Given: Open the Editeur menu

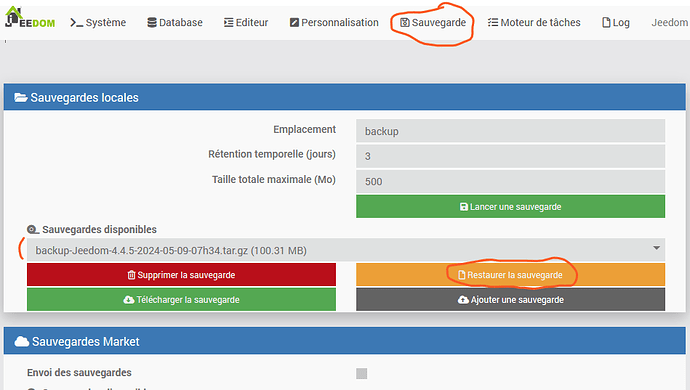Looking at the screenshot, I should [x=246, y=22].
